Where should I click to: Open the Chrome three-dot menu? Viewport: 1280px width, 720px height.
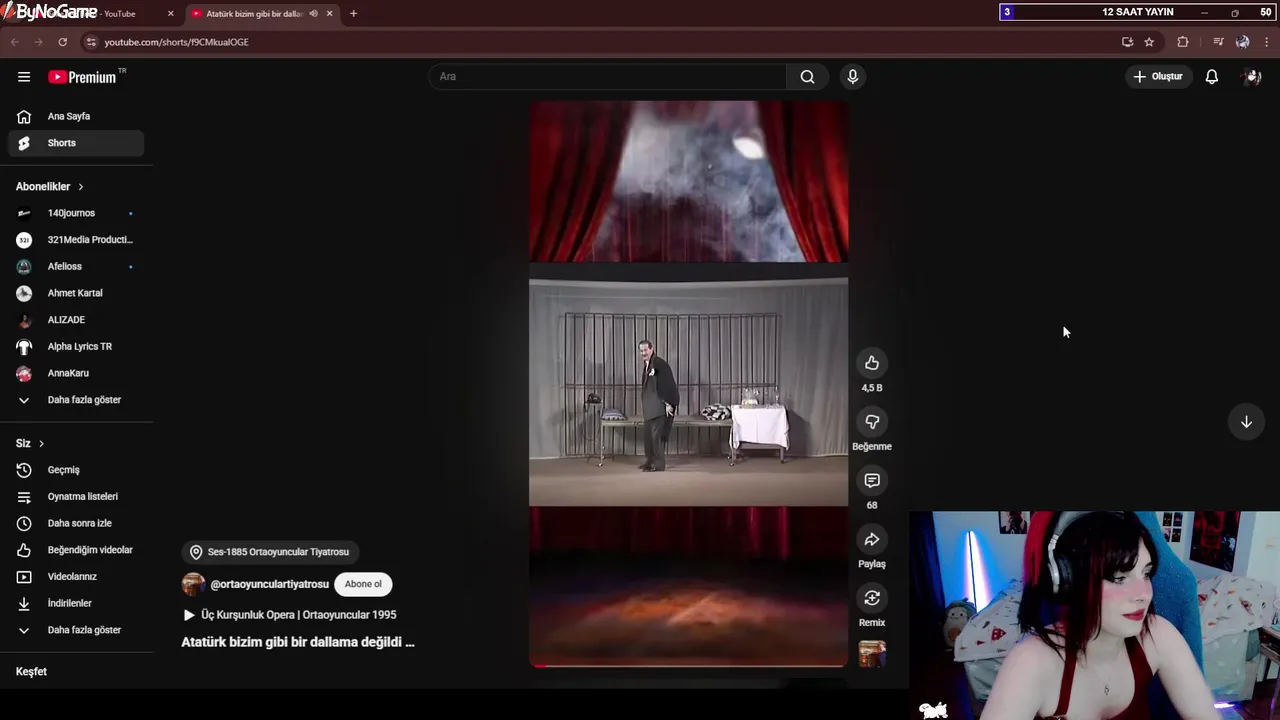(1267, 42)
